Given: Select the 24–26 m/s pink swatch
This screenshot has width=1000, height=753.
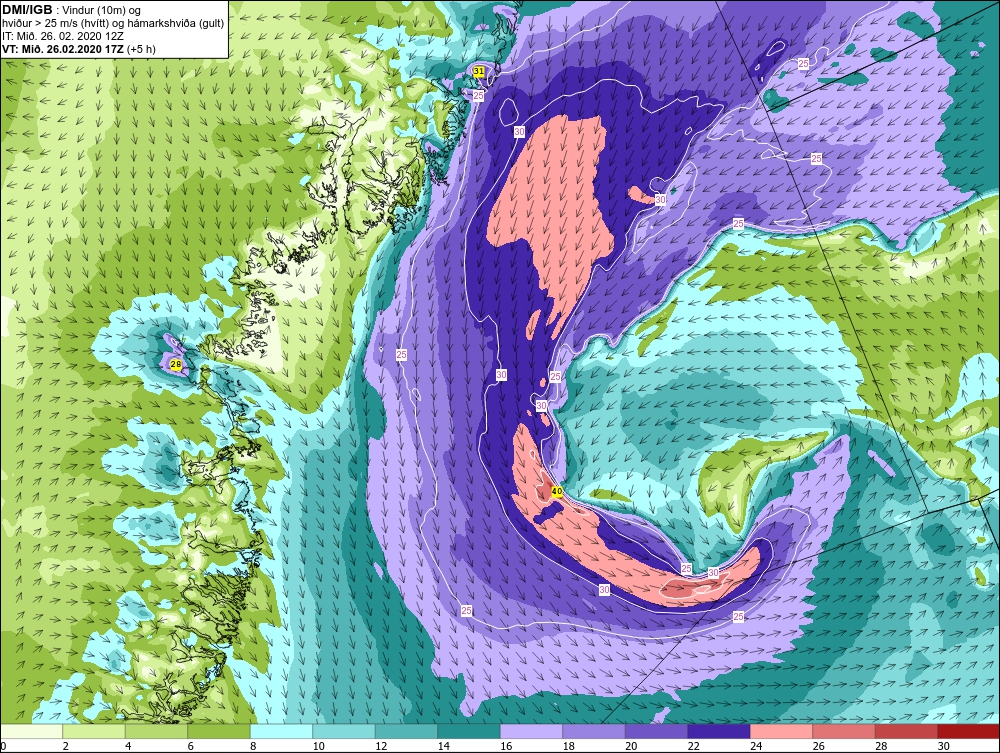Looking at the screenshot, I should [781, 731].
